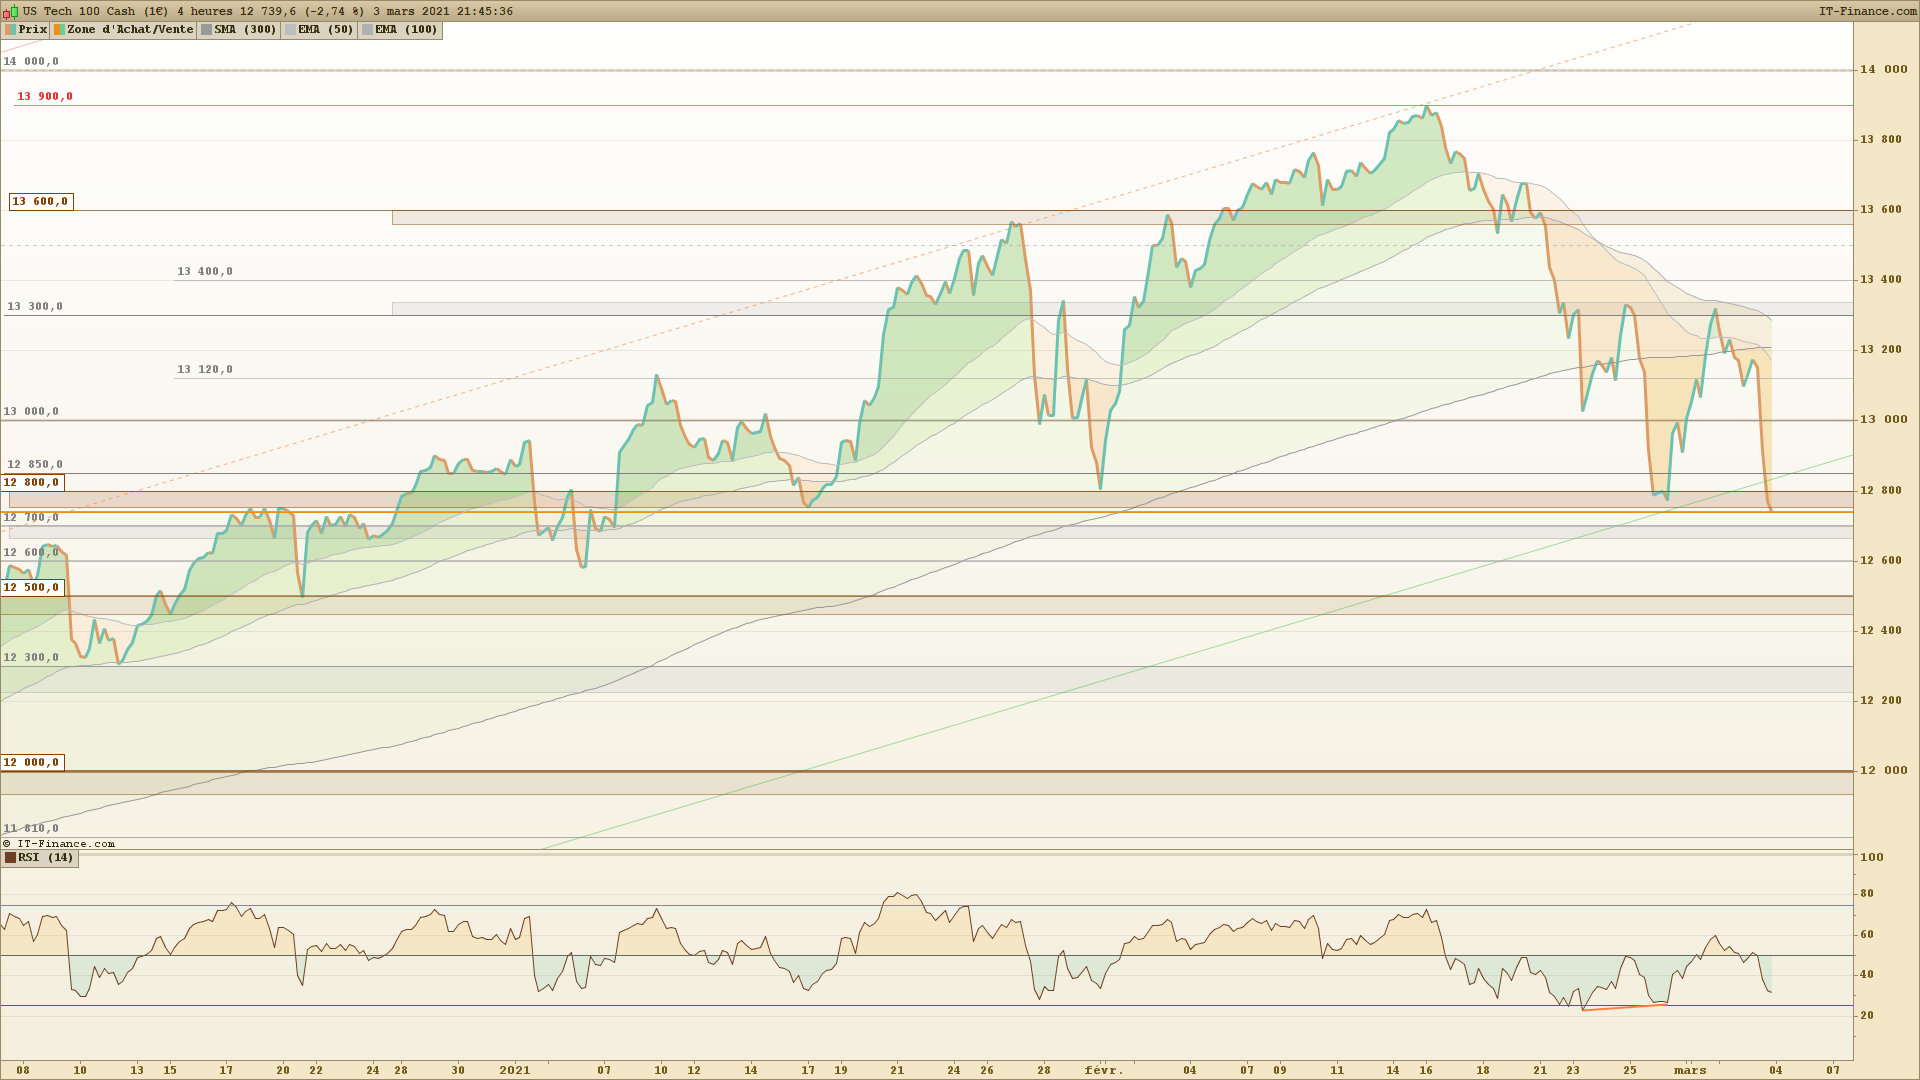The image size is (1920, 1080).
Task: Click the févr. marker on time axis
Action: pos(1104,1070)
